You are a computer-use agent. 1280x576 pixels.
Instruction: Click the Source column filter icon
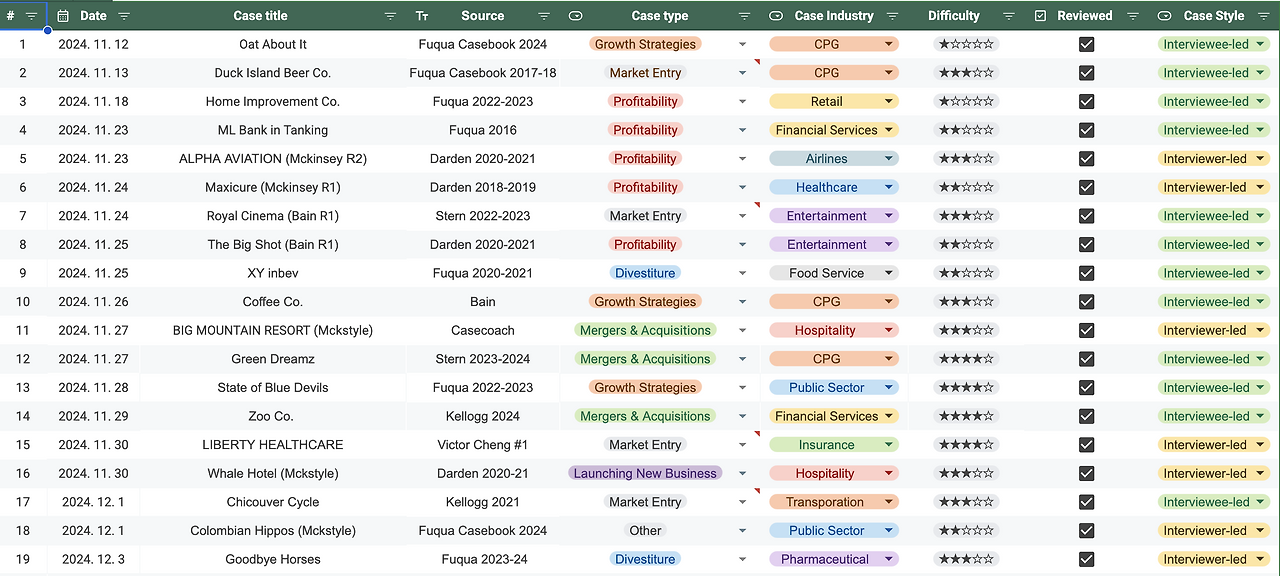point(544,16)
